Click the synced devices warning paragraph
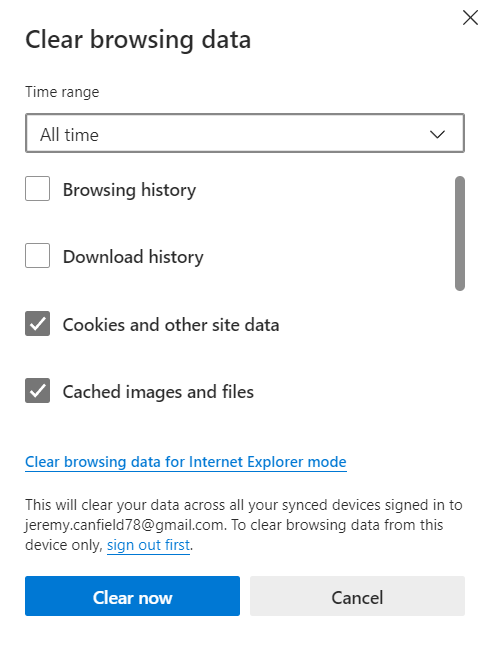The width and height of the screenshot is (492, 645). pos(244,525)
